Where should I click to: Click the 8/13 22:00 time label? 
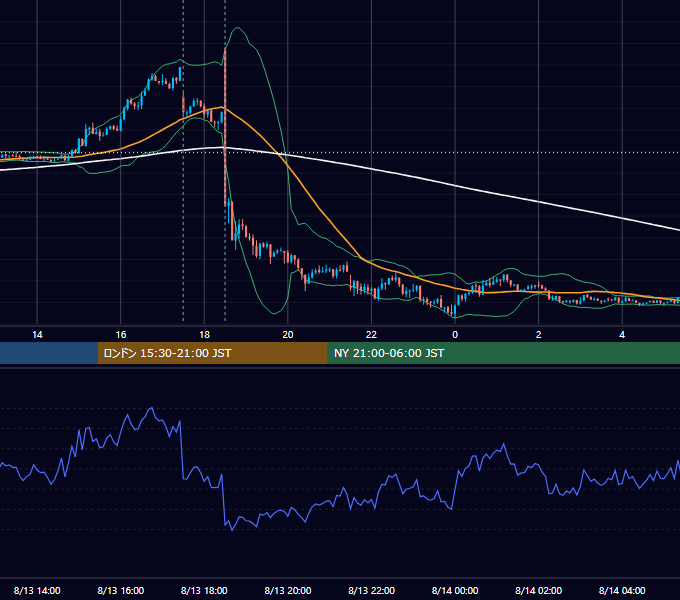pyautogui.click(x=371, y=590)
